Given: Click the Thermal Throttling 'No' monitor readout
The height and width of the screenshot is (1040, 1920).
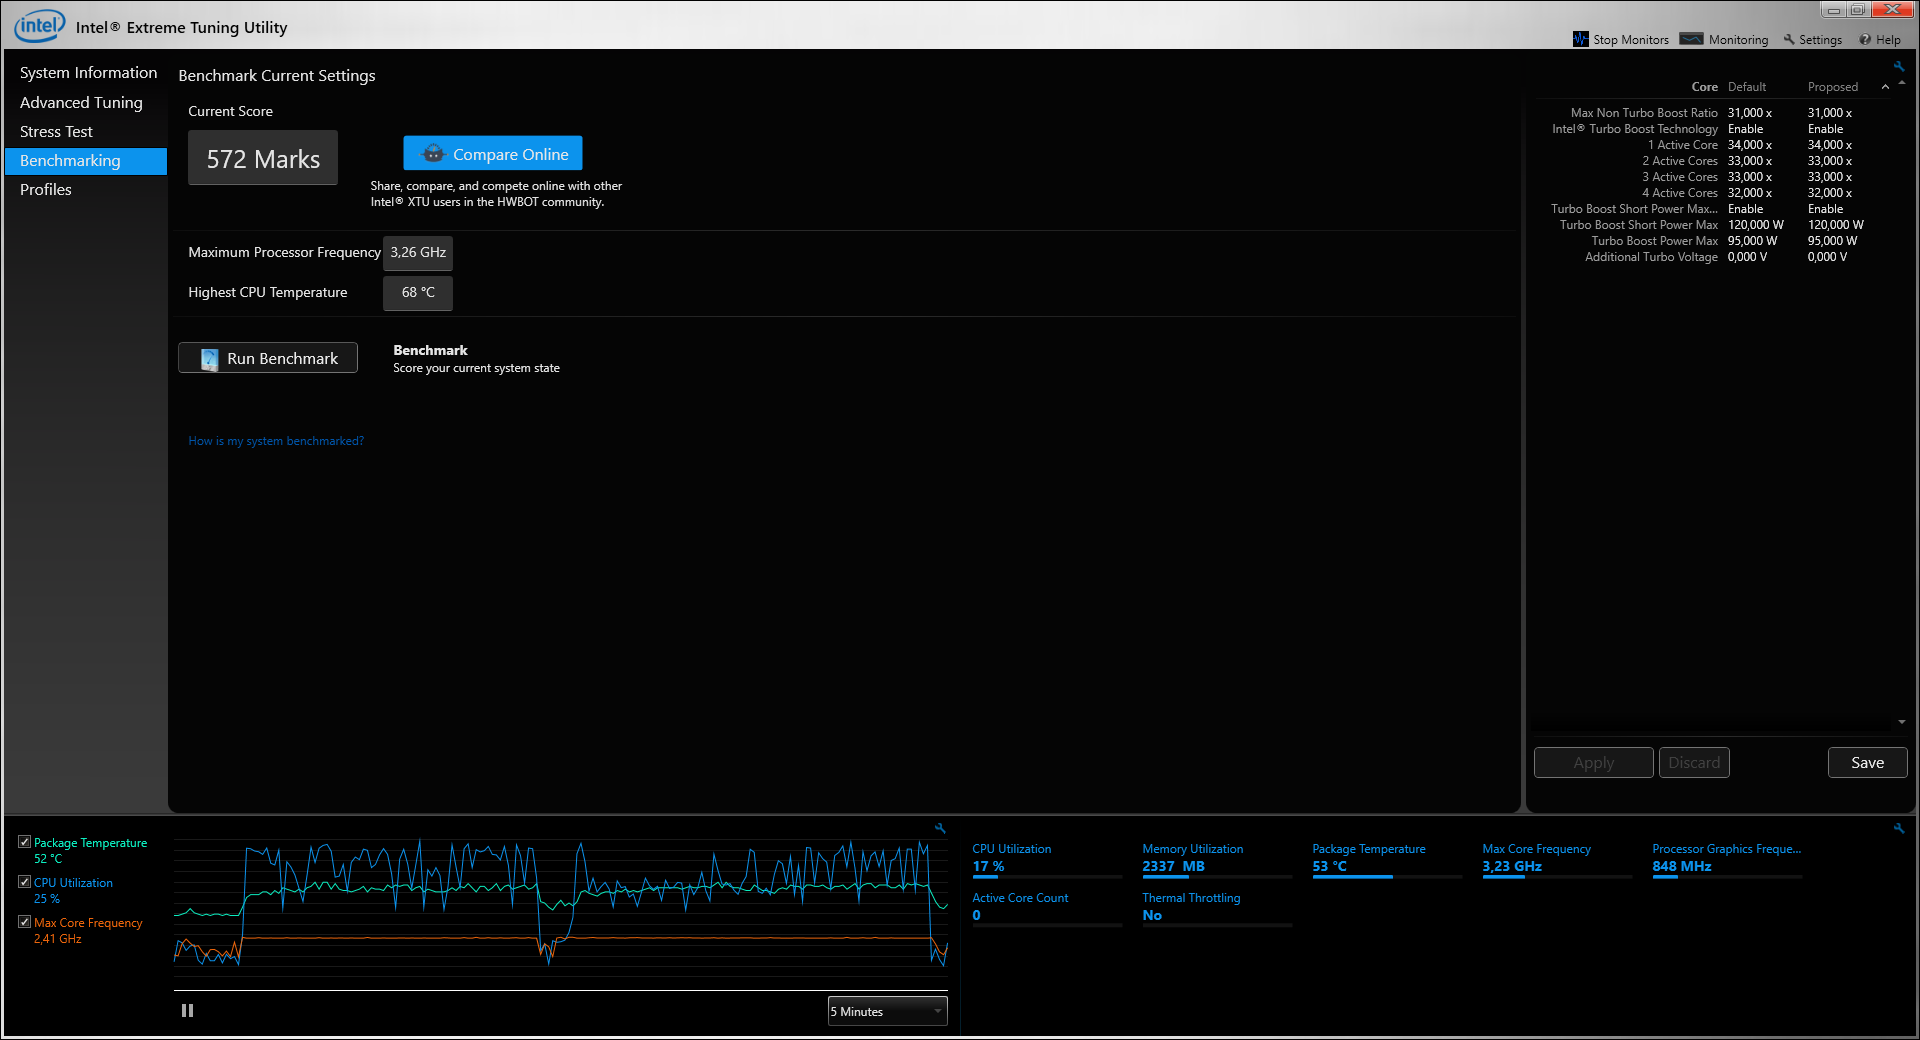Looking at the screenshot, I should pos(1216,907).
